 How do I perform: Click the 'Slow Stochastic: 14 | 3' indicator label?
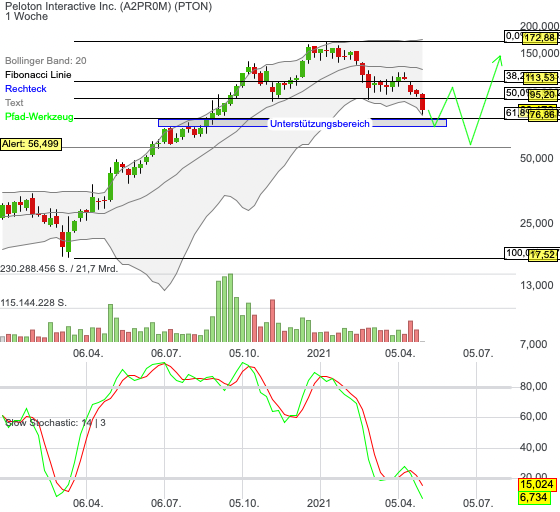(x=55, y=423)
